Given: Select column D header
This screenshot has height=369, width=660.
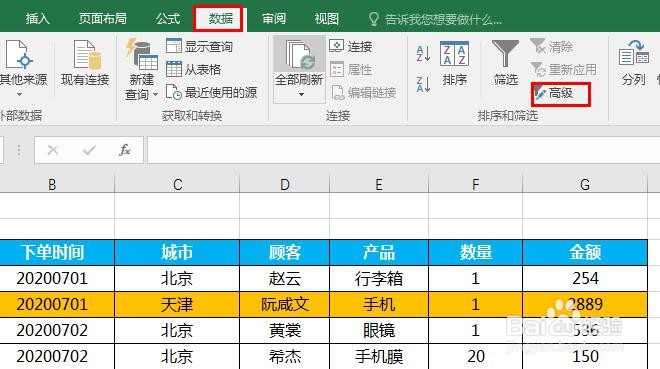Looking at the screenshot, I should pyautogui.click(x=285, y=184).
